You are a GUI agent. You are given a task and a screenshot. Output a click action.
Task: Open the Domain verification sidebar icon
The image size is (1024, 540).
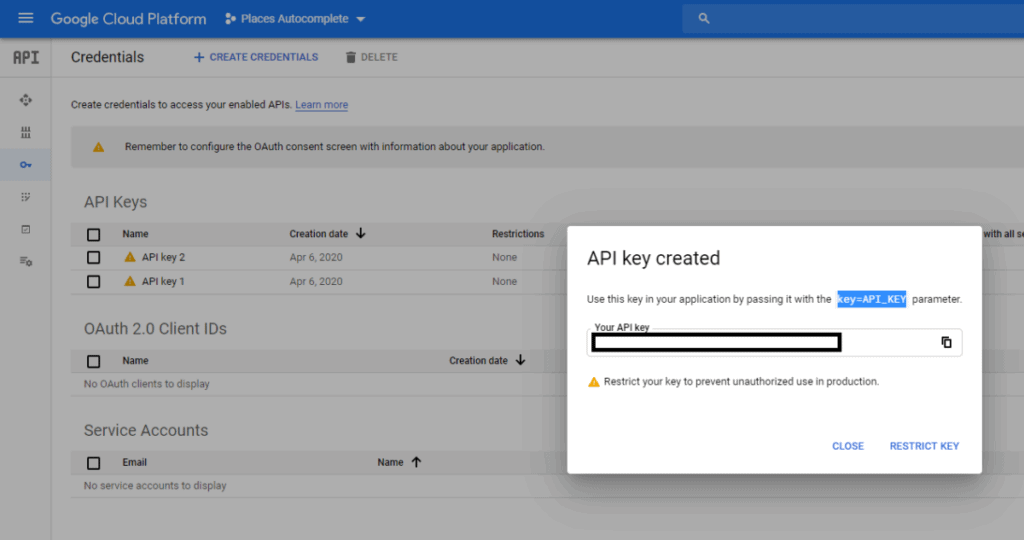(26, 229)
